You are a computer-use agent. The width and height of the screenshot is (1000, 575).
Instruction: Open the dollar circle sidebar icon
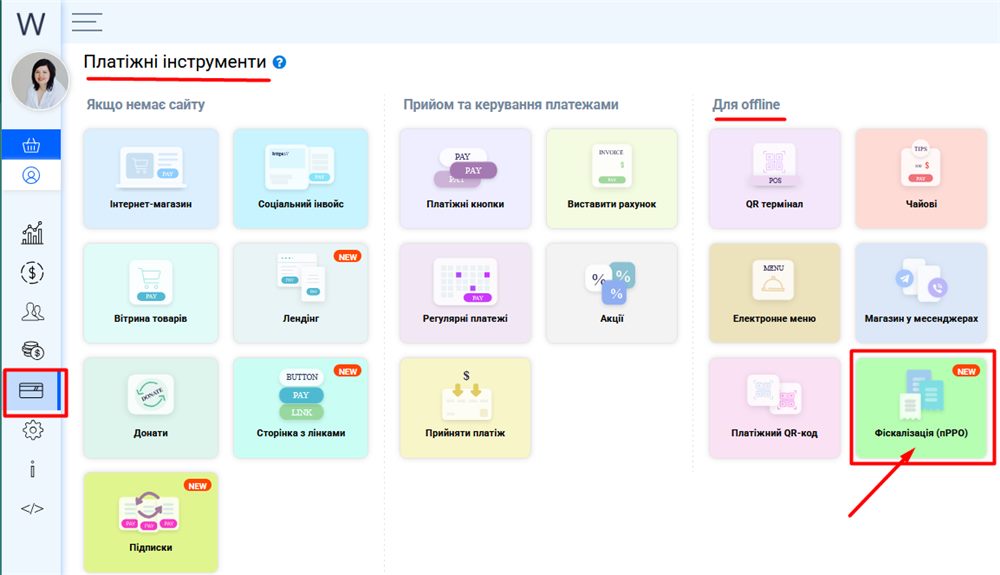[32, 273]
